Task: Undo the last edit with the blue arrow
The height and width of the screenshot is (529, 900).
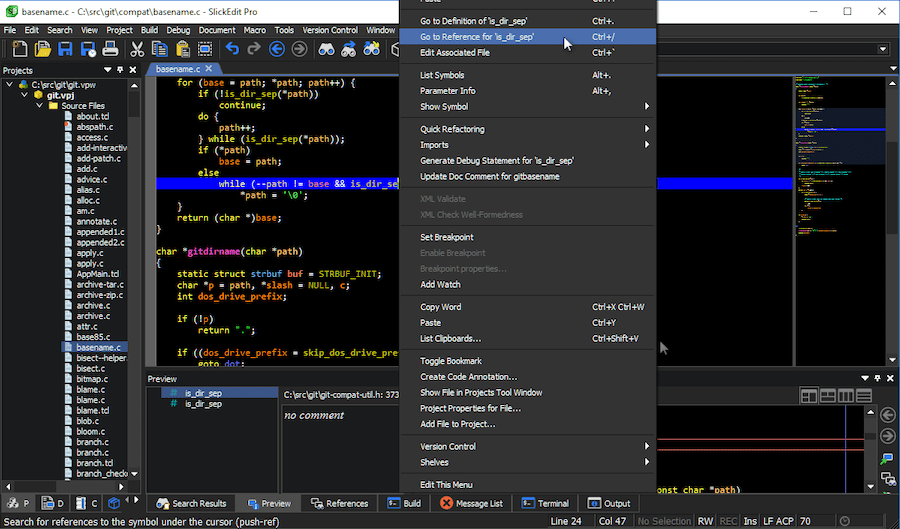Action: click(232, 49)
